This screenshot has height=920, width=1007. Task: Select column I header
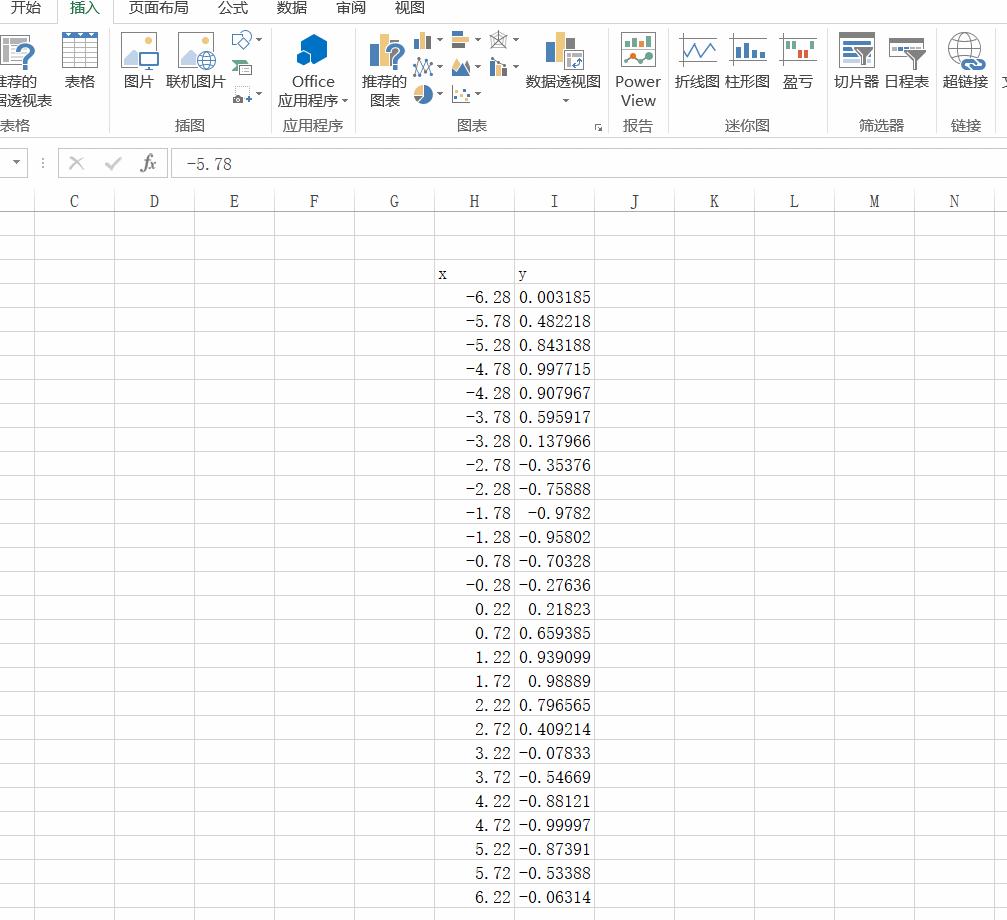click(554, 202)
